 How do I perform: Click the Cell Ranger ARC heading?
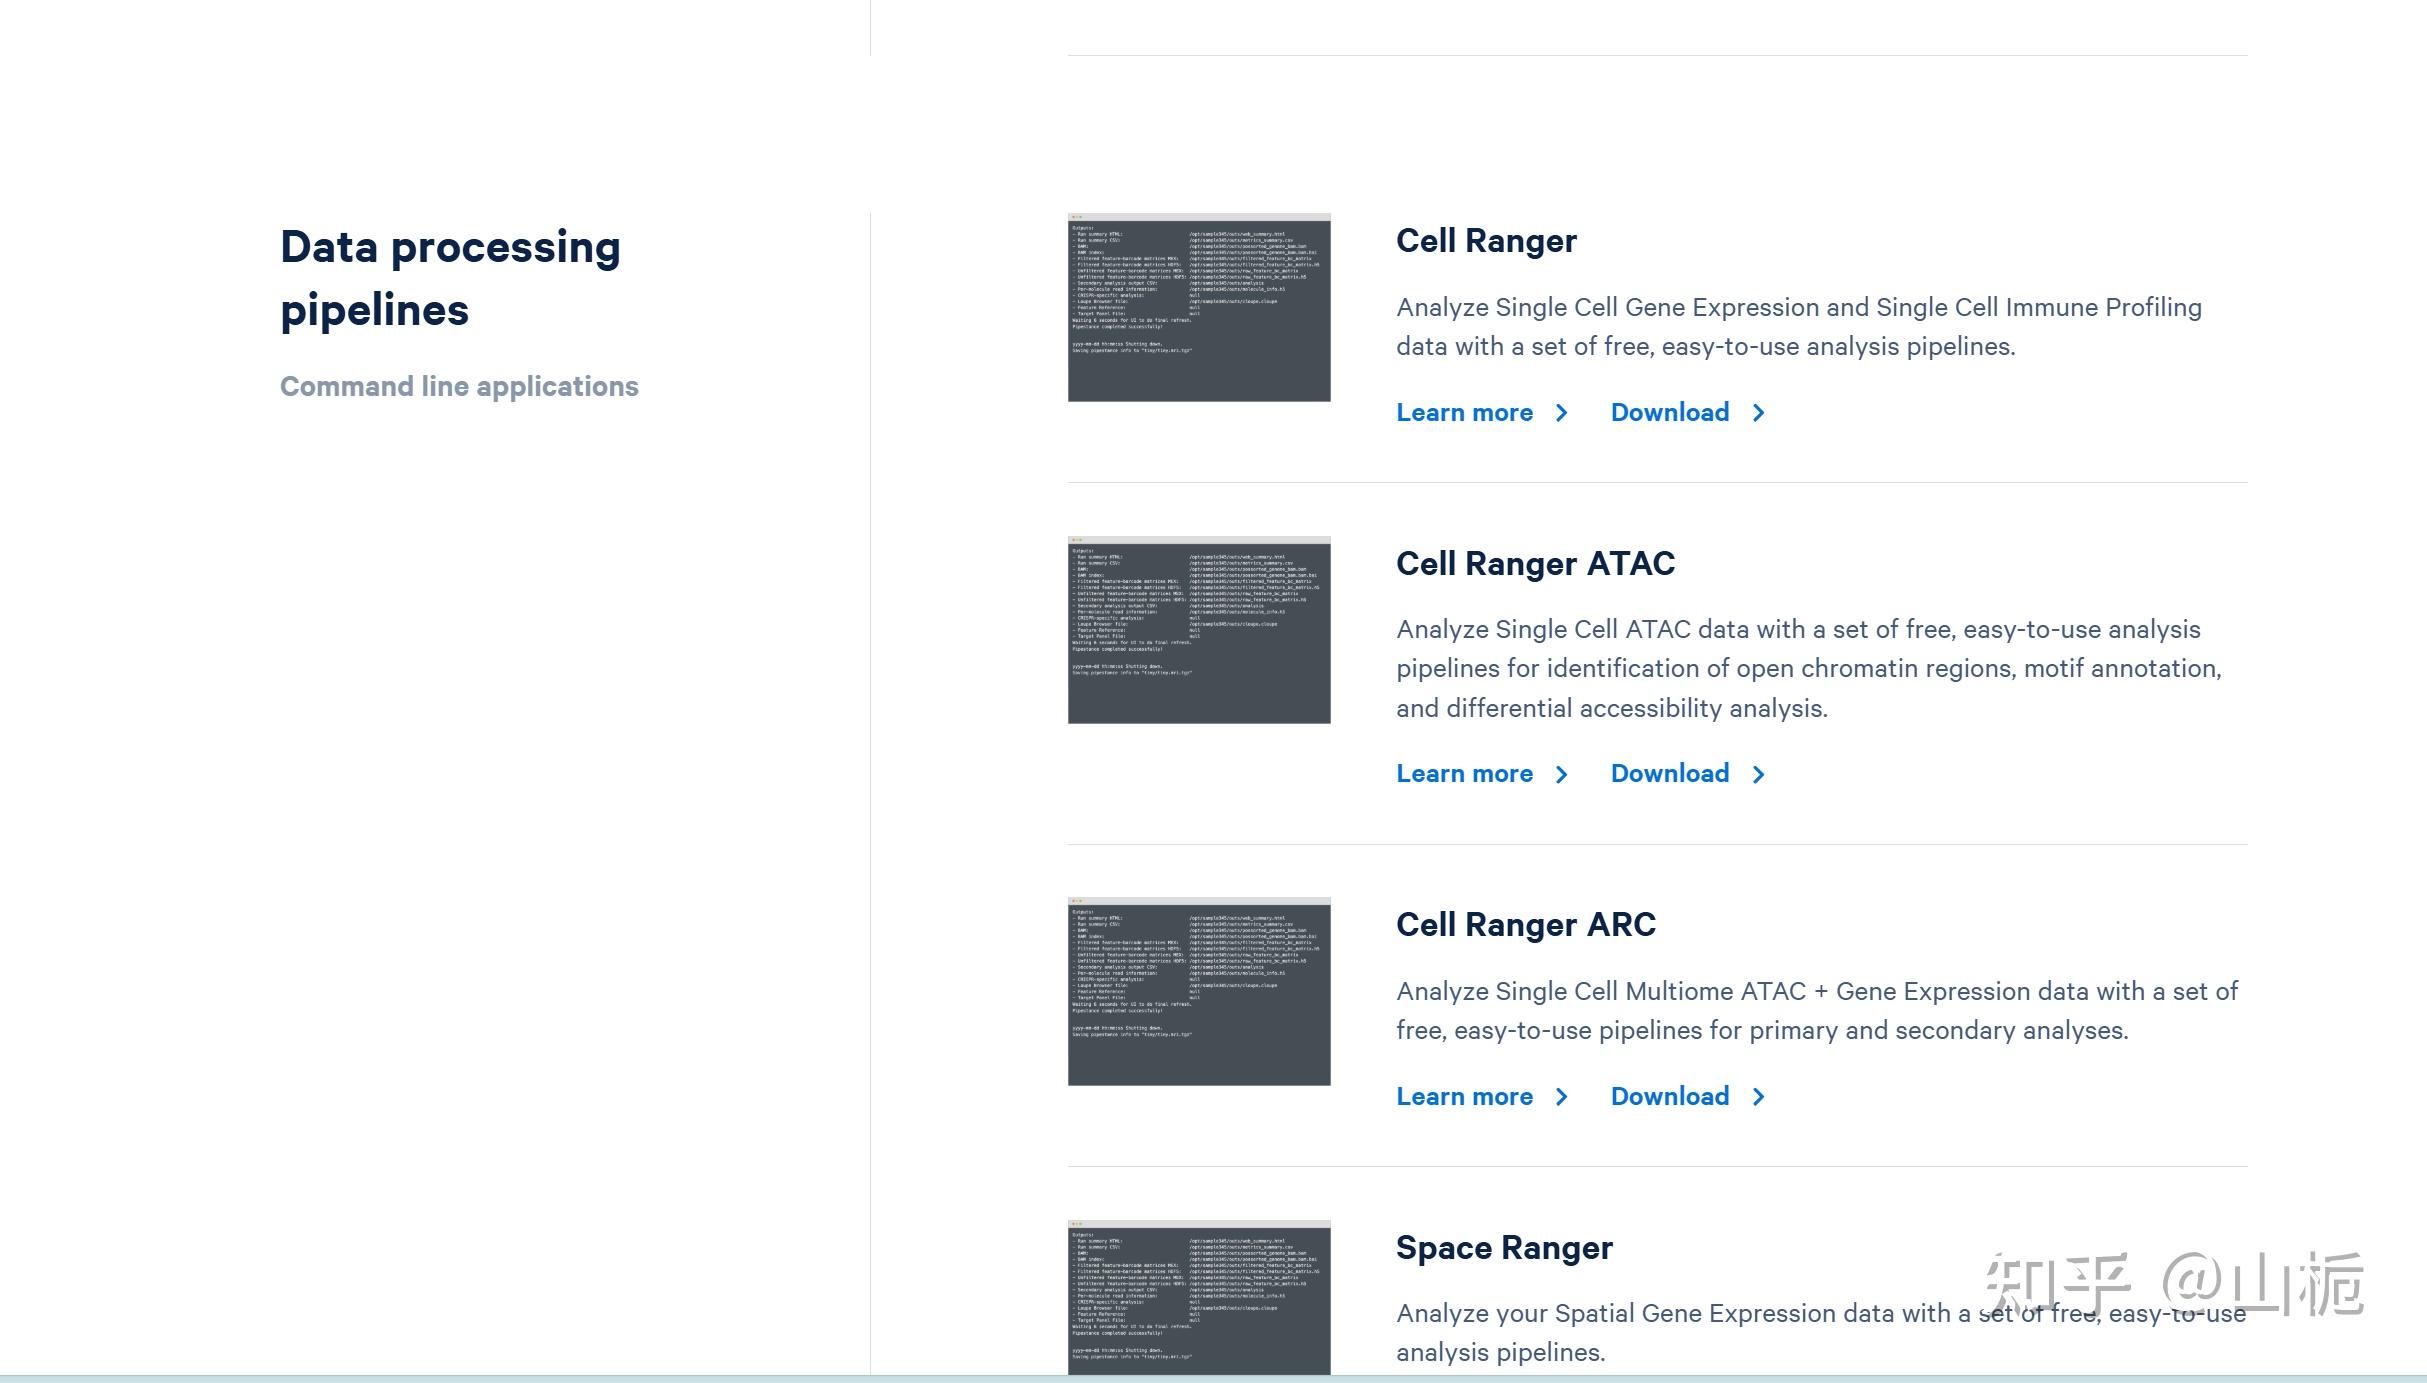click(1525, 925)
